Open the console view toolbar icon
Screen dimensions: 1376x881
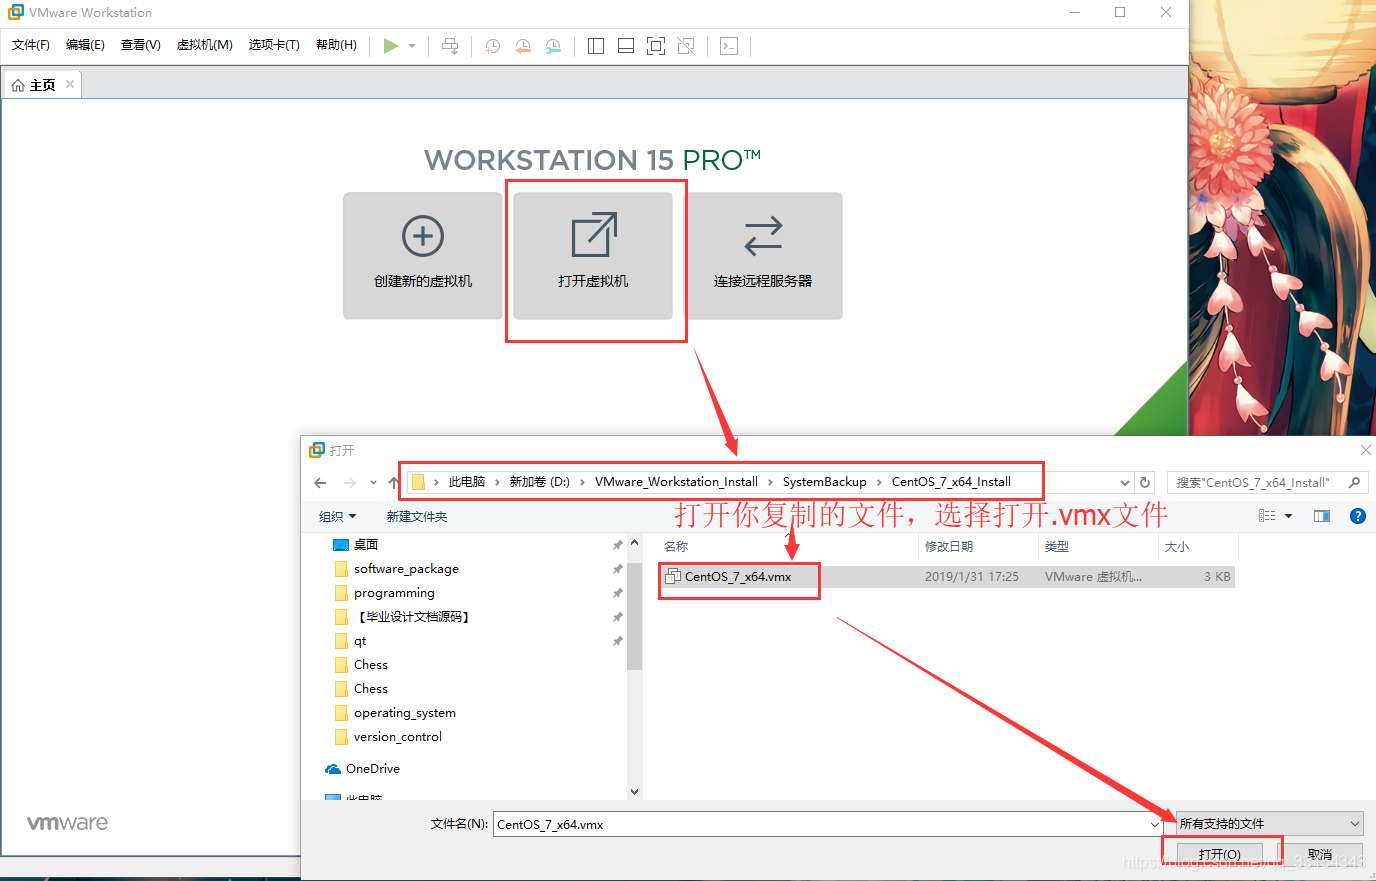point(729,46)
